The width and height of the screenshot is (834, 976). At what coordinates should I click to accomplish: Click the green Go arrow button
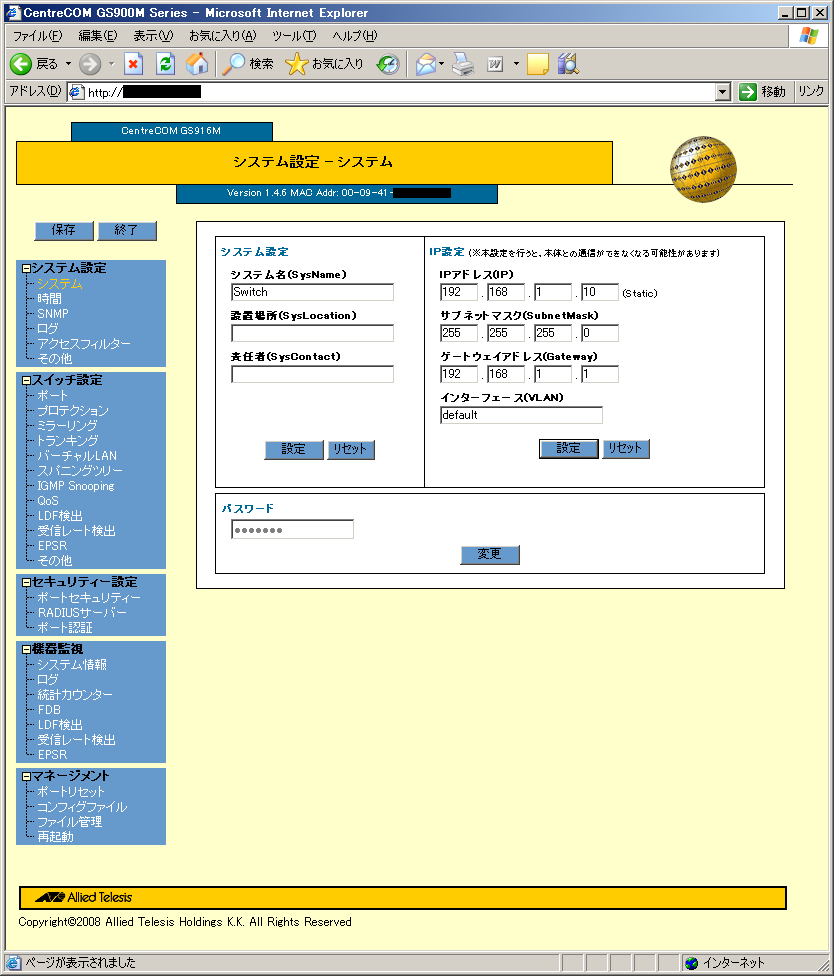tap(747, 92)
